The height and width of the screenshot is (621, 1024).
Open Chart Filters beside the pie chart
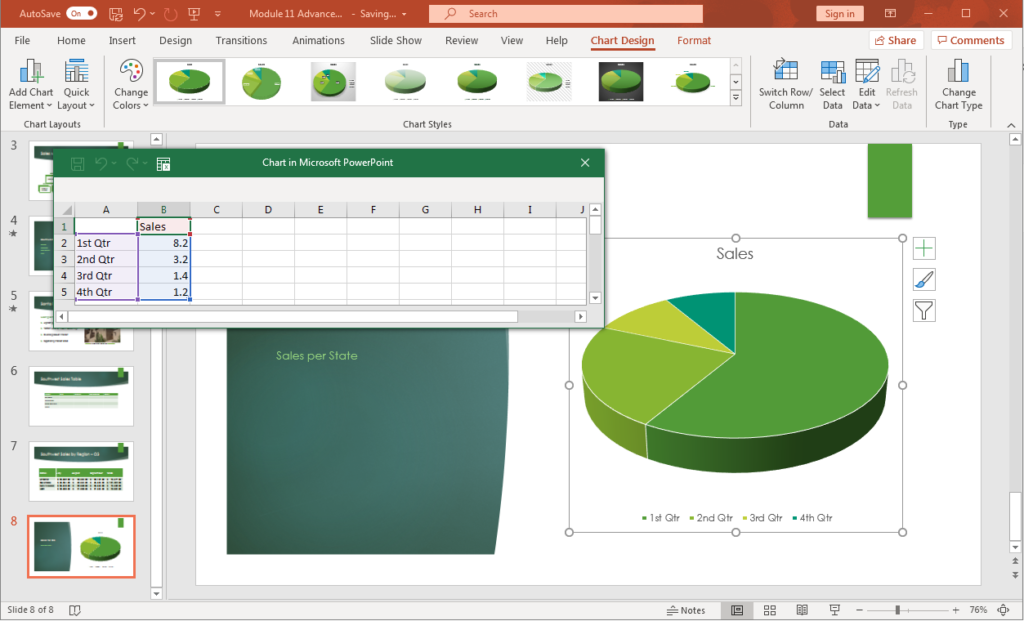click(x=923, y=310)
